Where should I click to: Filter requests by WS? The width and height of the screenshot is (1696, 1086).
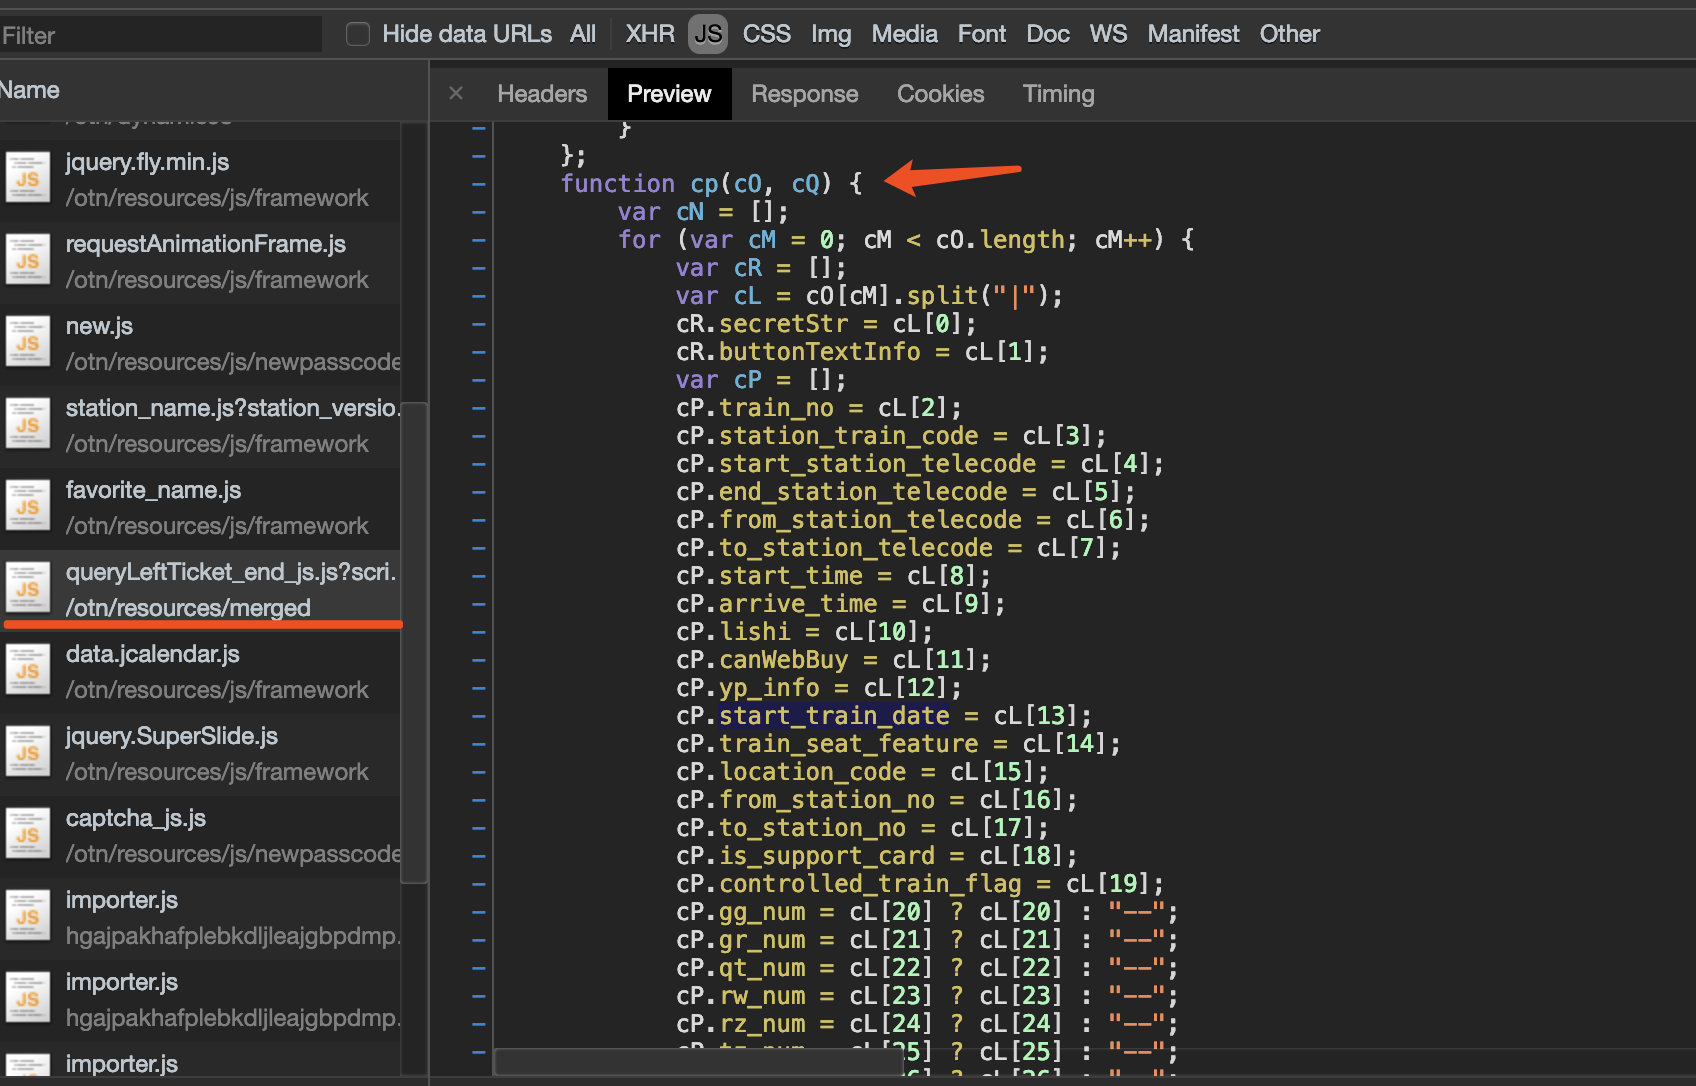1108,34
